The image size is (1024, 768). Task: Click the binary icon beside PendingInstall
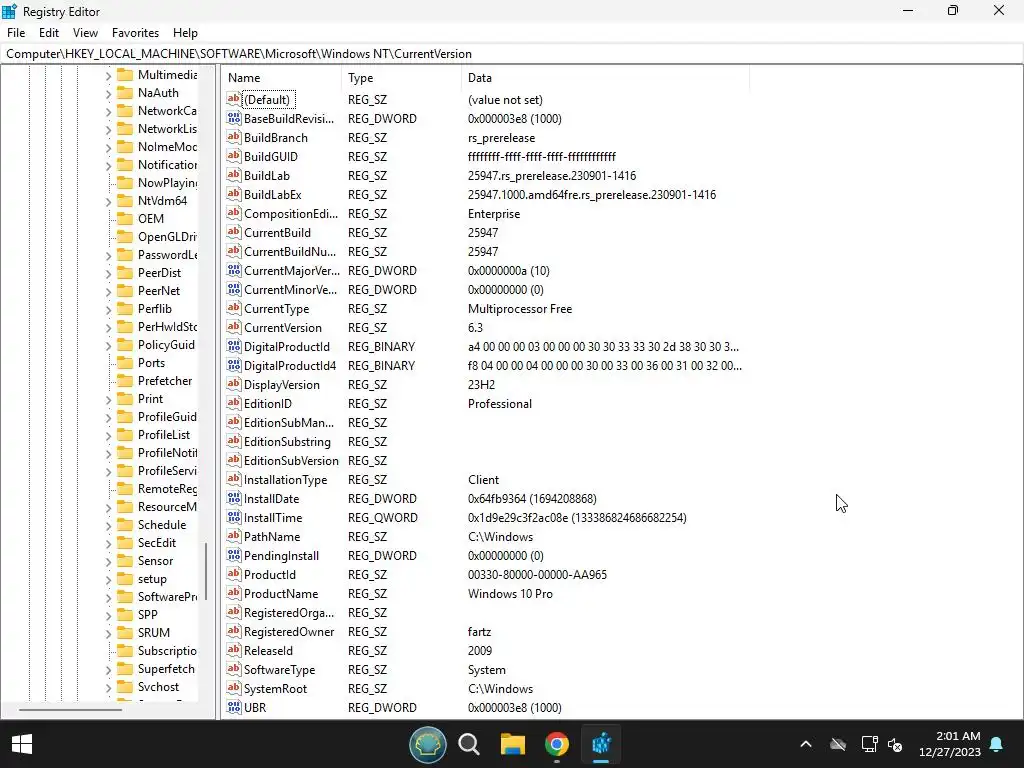coord(234,555)
